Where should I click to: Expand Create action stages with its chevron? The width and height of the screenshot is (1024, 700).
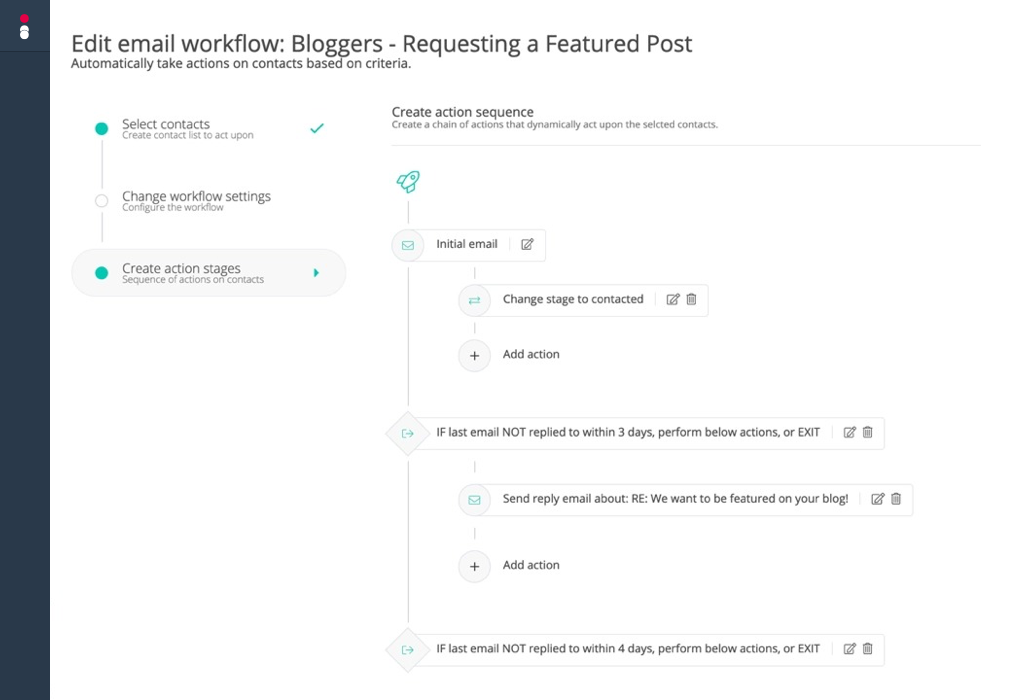coord(317,271)
